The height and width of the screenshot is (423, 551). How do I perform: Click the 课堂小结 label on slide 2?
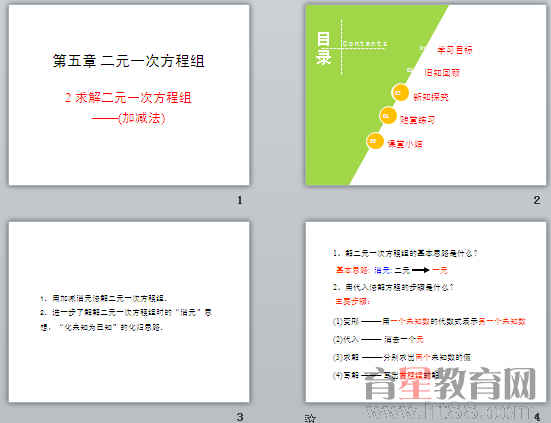click(x=405, y=143)
